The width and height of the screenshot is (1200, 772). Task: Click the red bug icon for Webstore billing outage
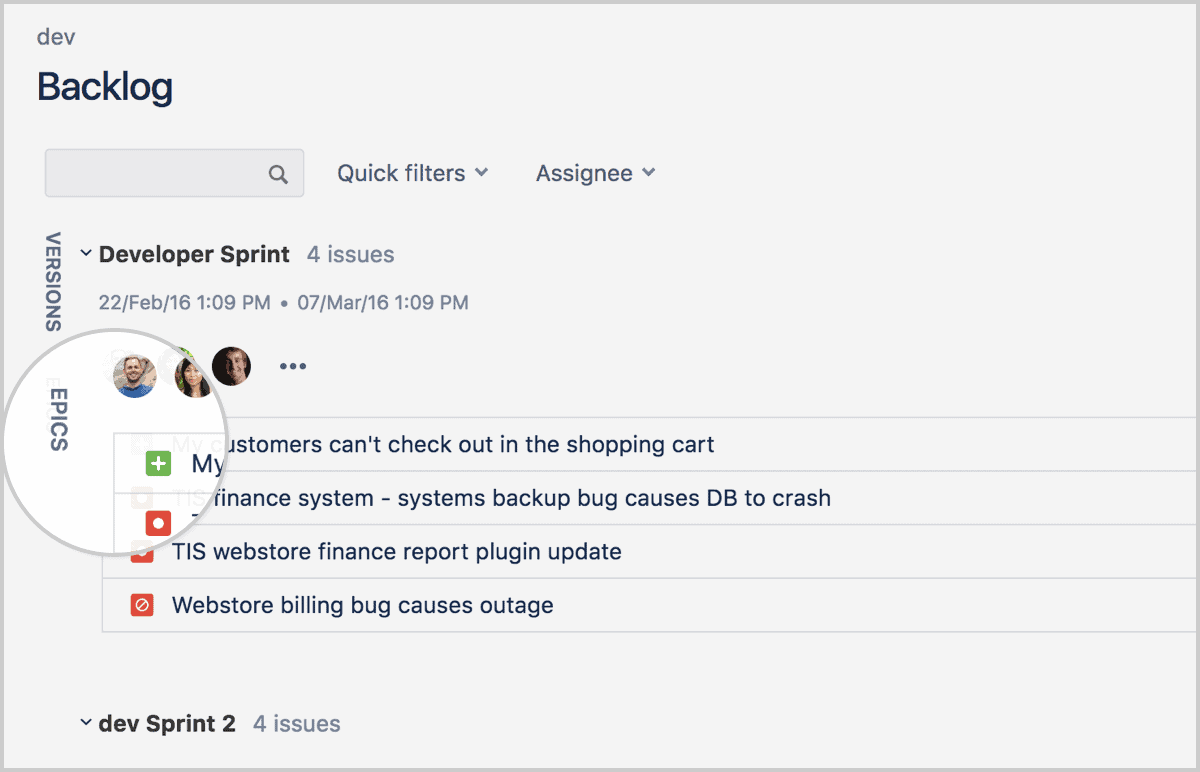141,605
